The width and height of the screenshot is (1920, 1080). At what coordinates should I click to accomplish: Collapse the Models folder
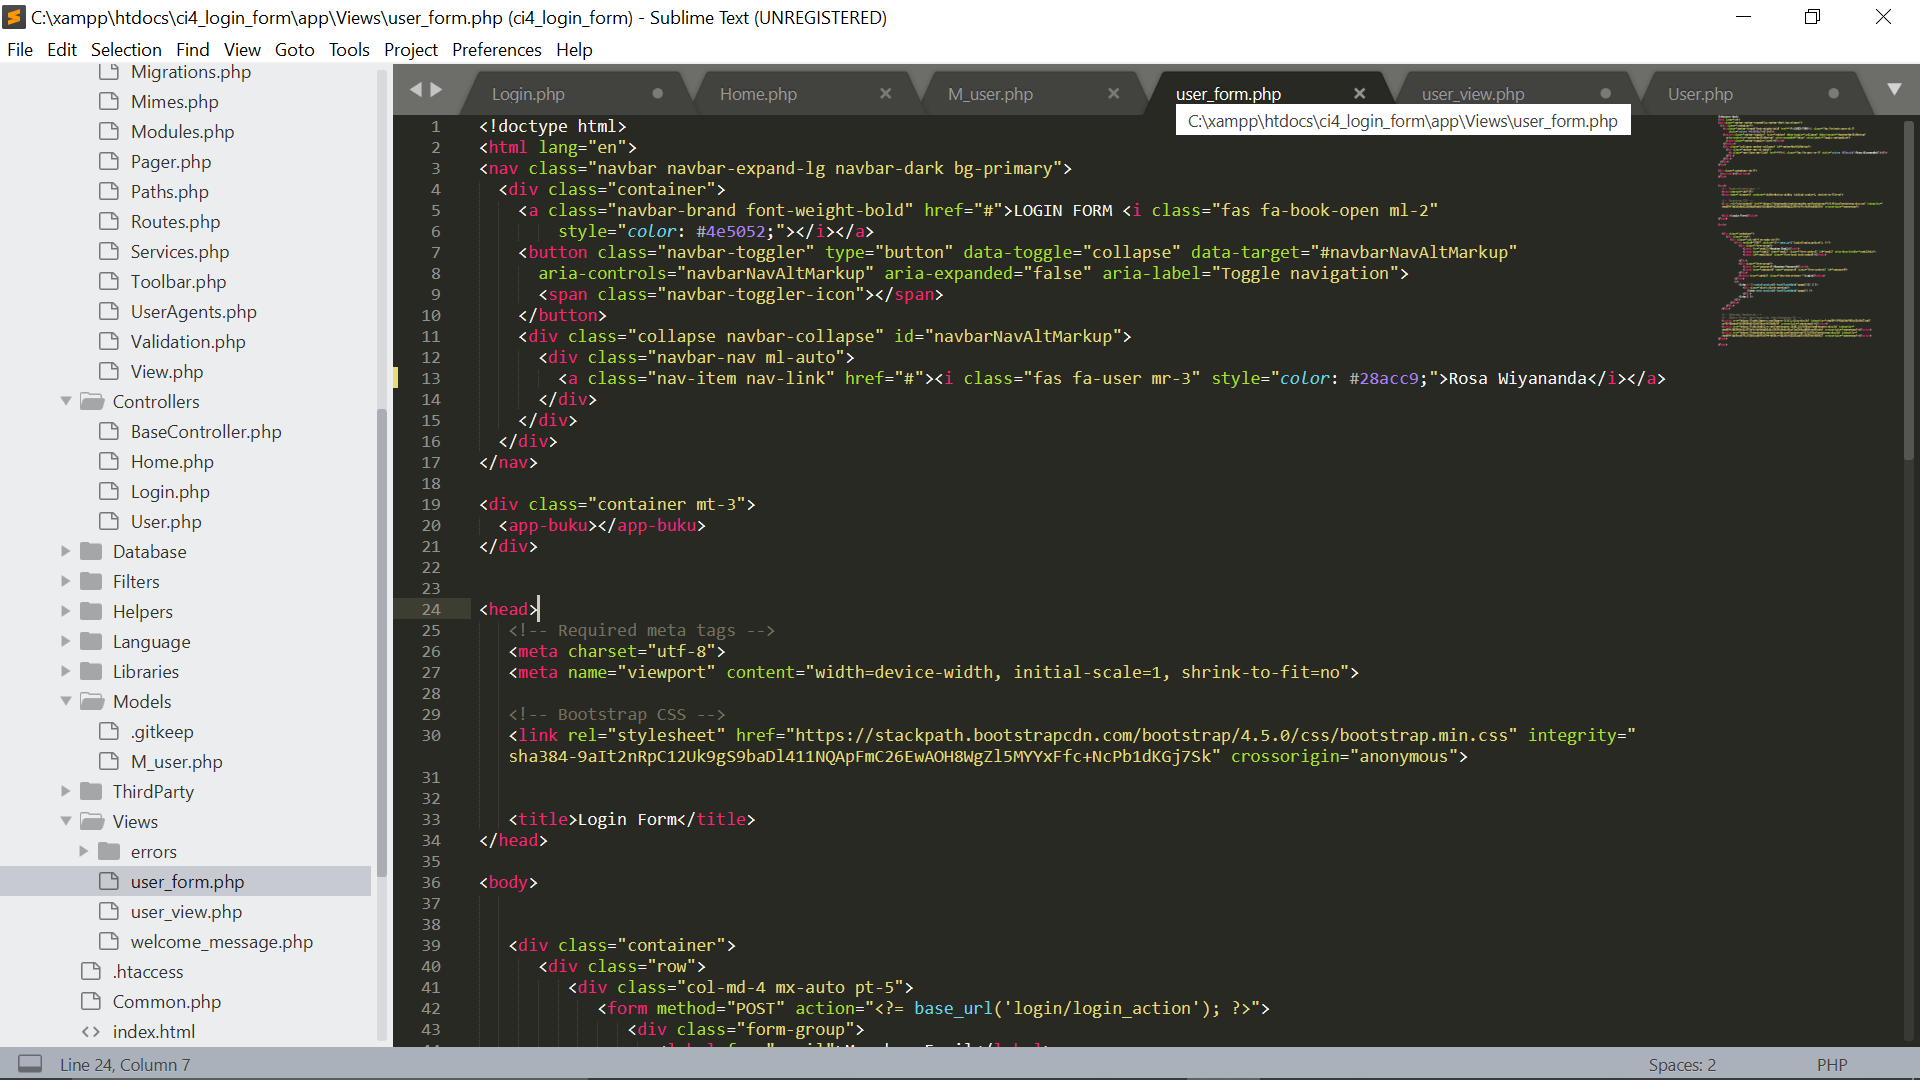[x=66, y=701]
